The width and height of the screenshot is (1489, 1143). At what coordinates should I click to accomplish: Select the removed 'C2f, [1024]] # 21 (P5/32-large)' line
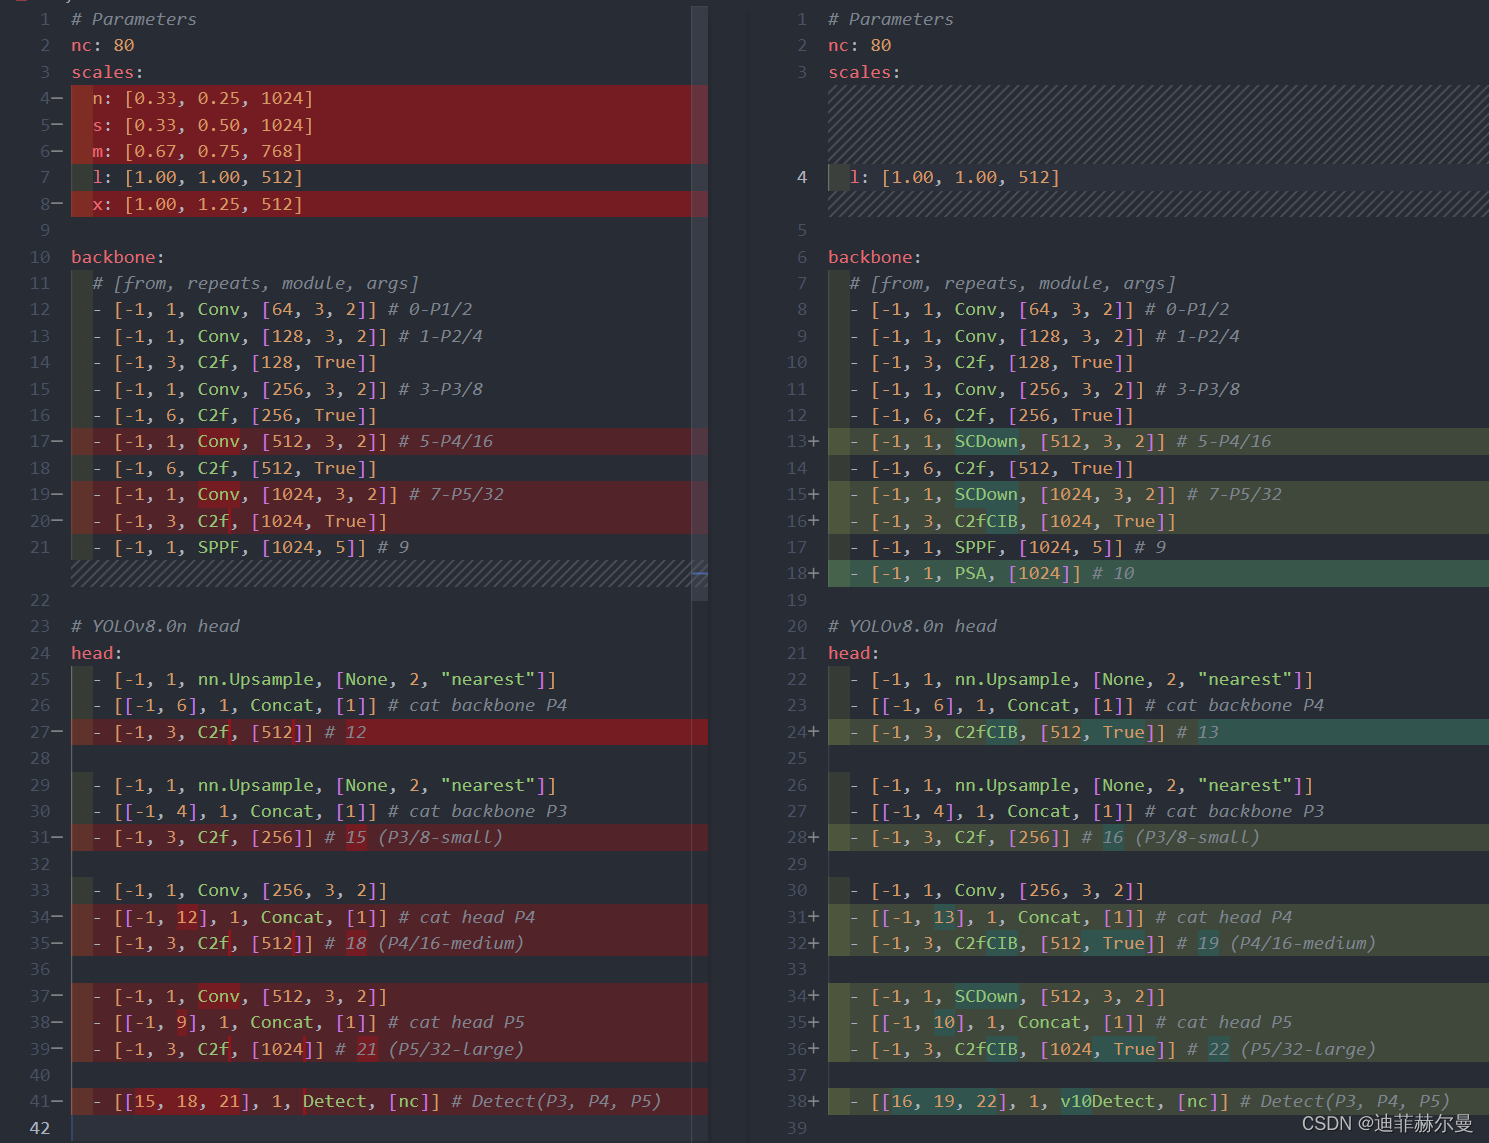389,1049
